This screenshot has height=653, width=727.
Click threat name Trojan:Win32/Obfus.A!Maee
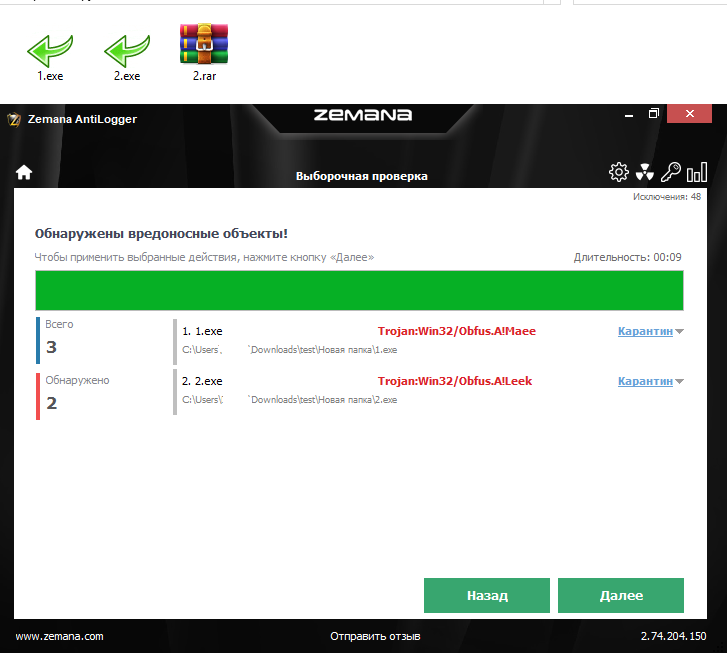[x=457, y=331]
